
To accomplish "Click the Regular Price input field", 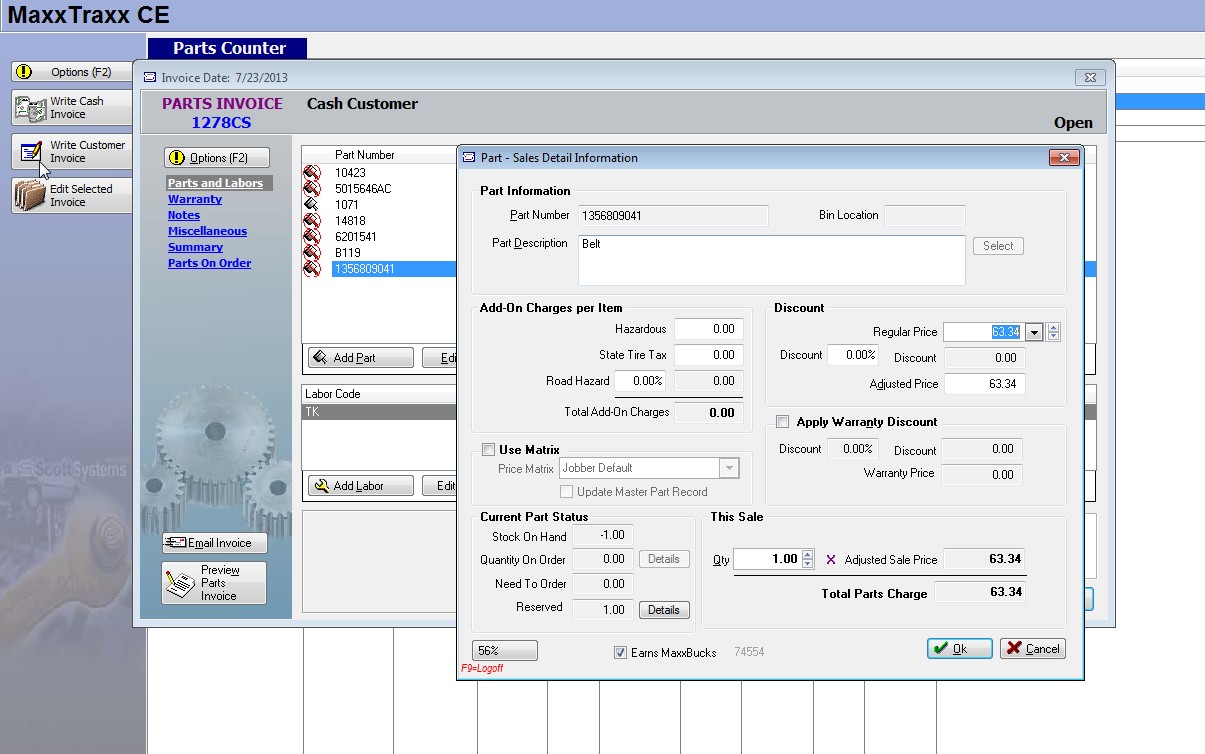I will click(984, 332).
